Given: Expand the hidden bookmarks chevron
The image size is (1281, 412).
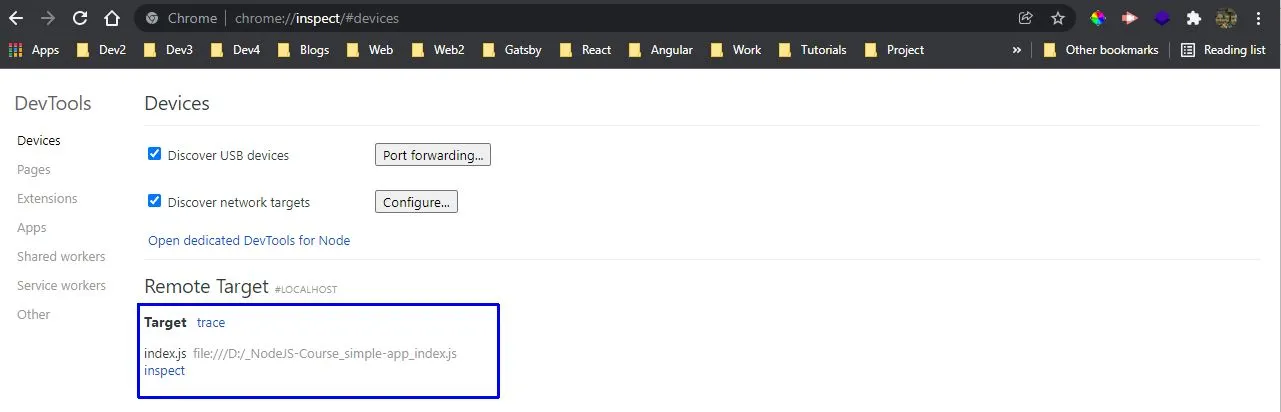Looking at the screenshot, I should tap(1017, 50).
